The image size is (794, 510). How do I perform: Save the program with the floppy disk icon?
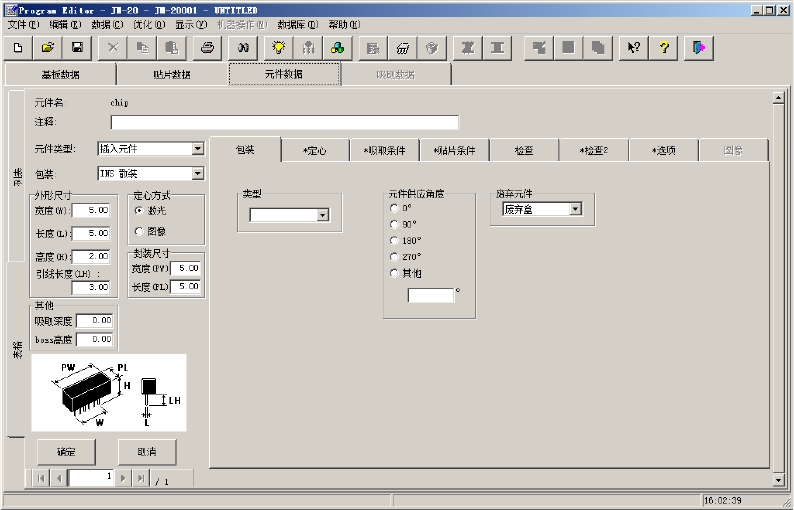(x=77, y=47)
